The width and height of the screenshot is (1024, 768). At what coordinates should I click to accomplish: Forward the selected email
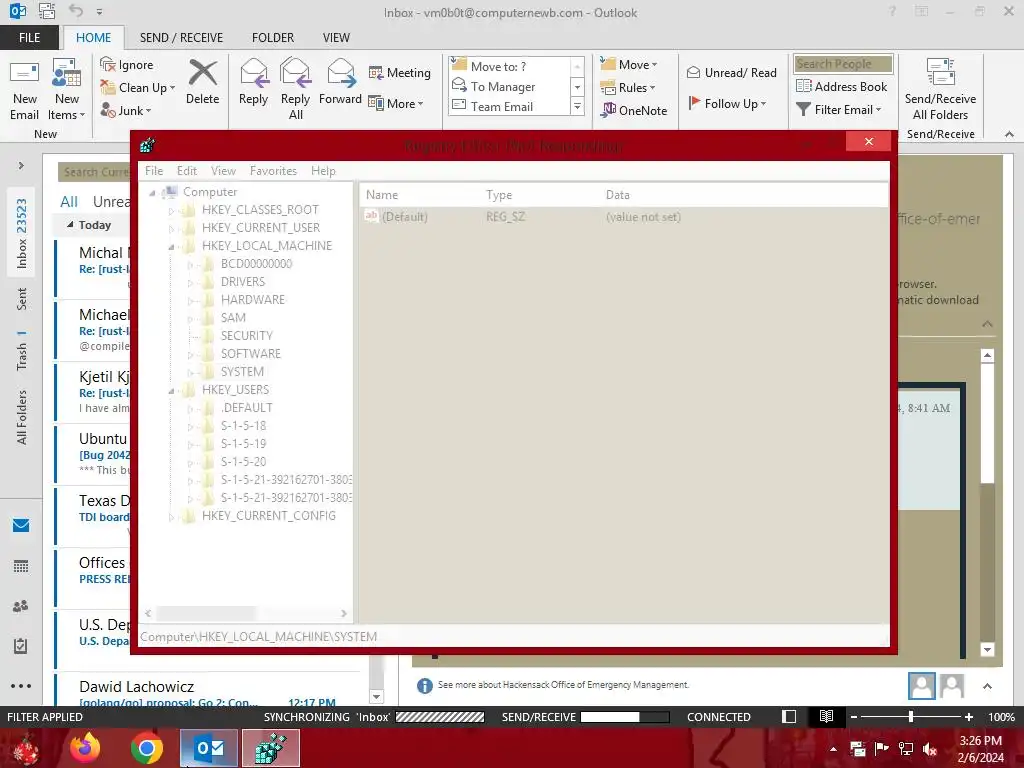(340, 82)
